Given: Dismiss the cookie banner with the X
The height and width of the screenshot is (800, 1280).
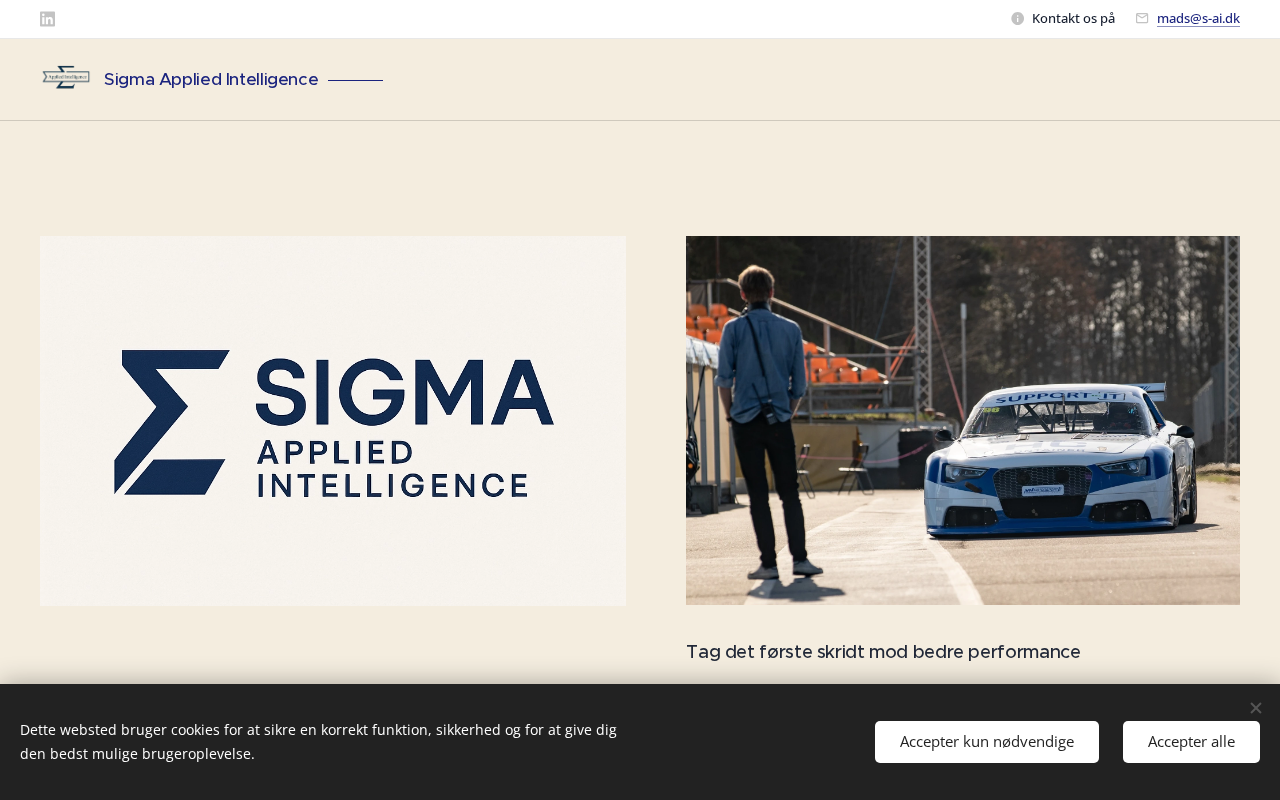Looking at the screenshot, I should click(1255, 708).
